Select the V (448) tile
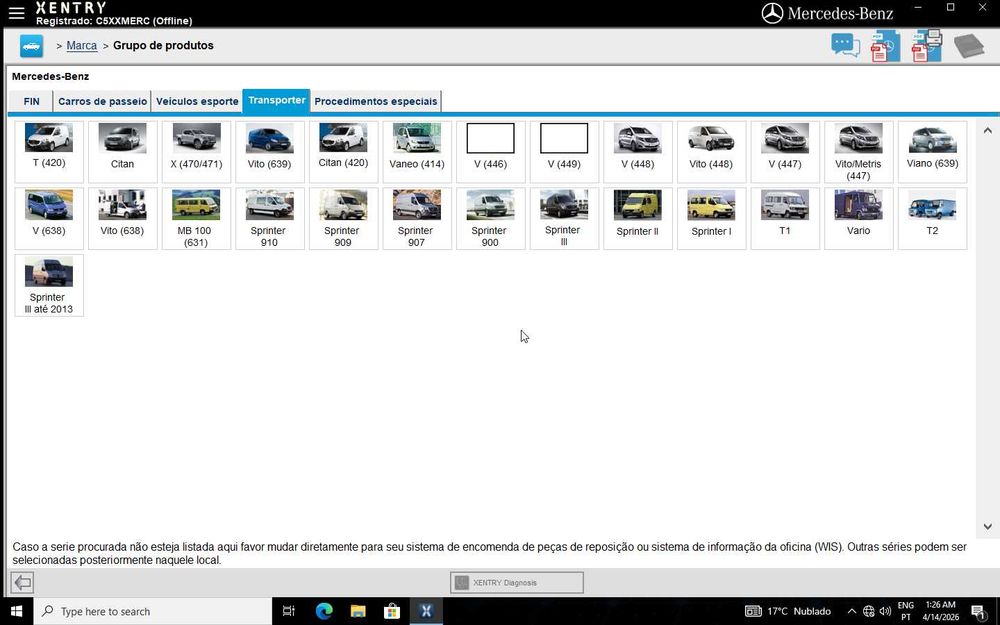This screenshot has height=625, width=1000. pos(638,152)
